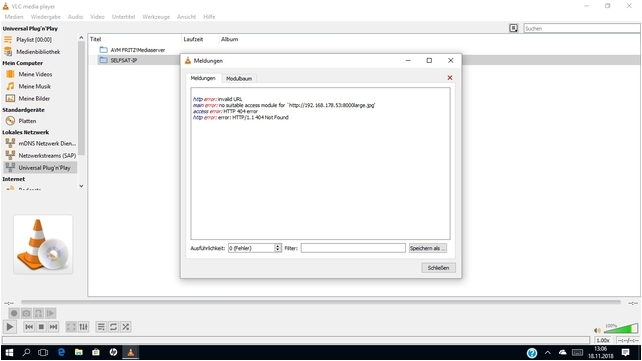Image resolution: width=642 pixels, height=361 pixels.
Task: Click the Speichern als button
Action: tap(427, 248)
